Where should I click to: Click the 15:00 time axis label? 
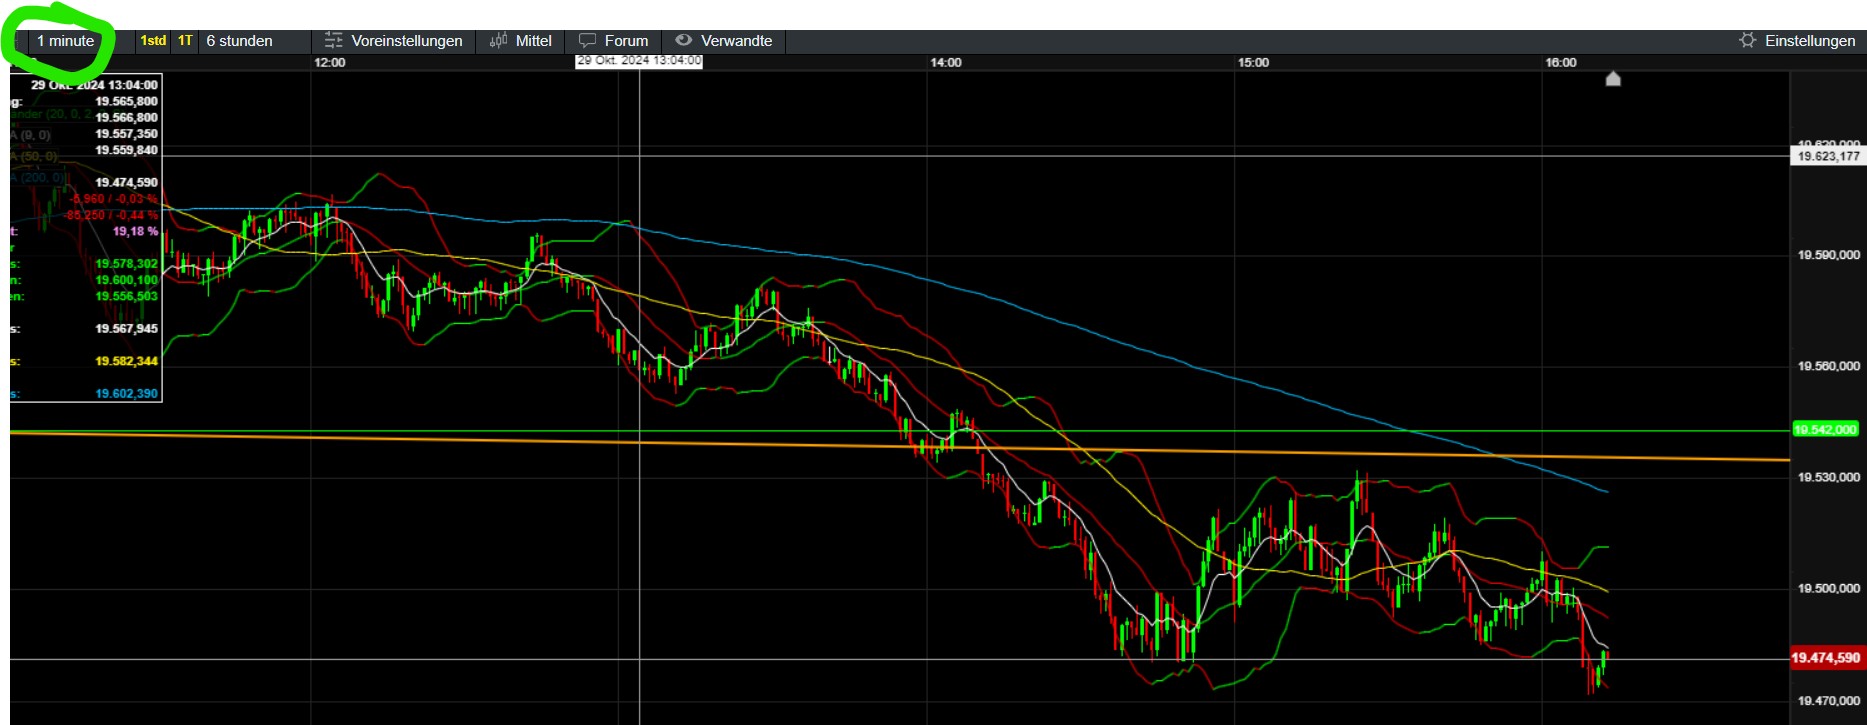[1253, 62]
